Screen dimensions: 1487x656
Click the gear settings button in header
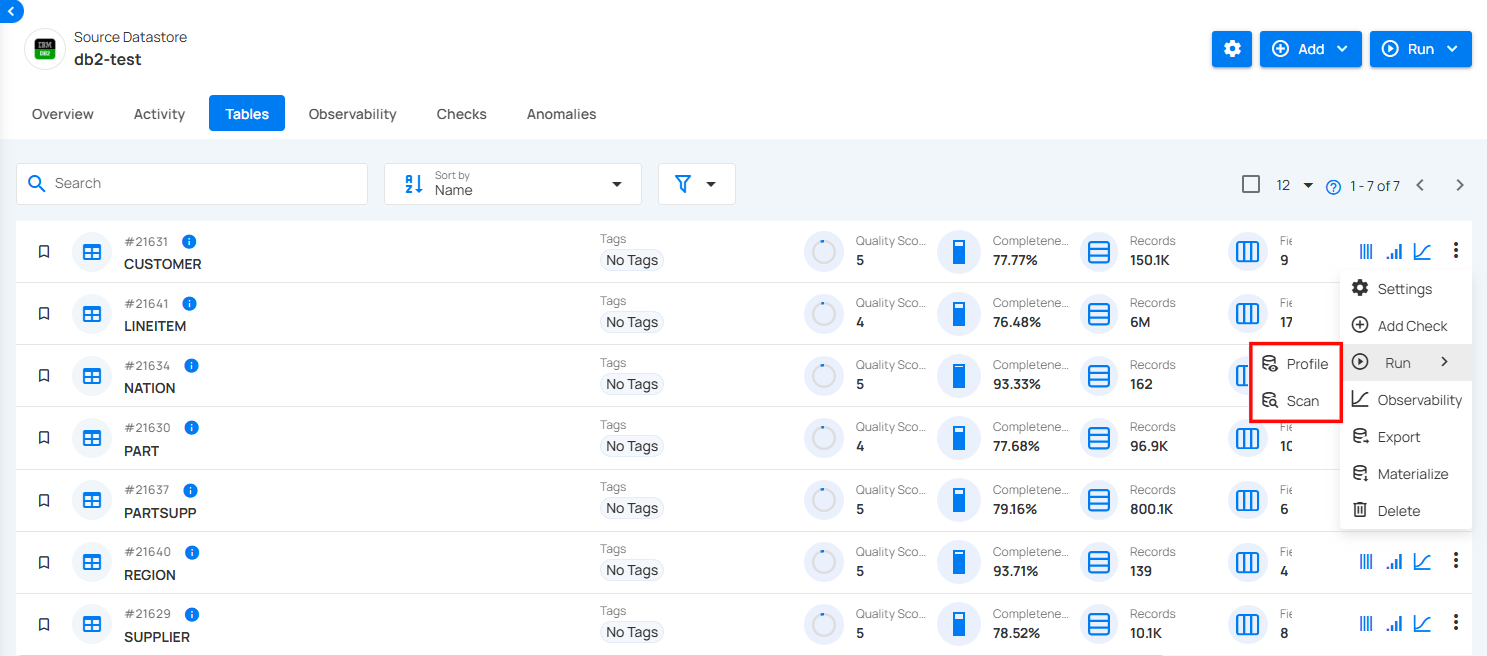[x=1231, y=49]
